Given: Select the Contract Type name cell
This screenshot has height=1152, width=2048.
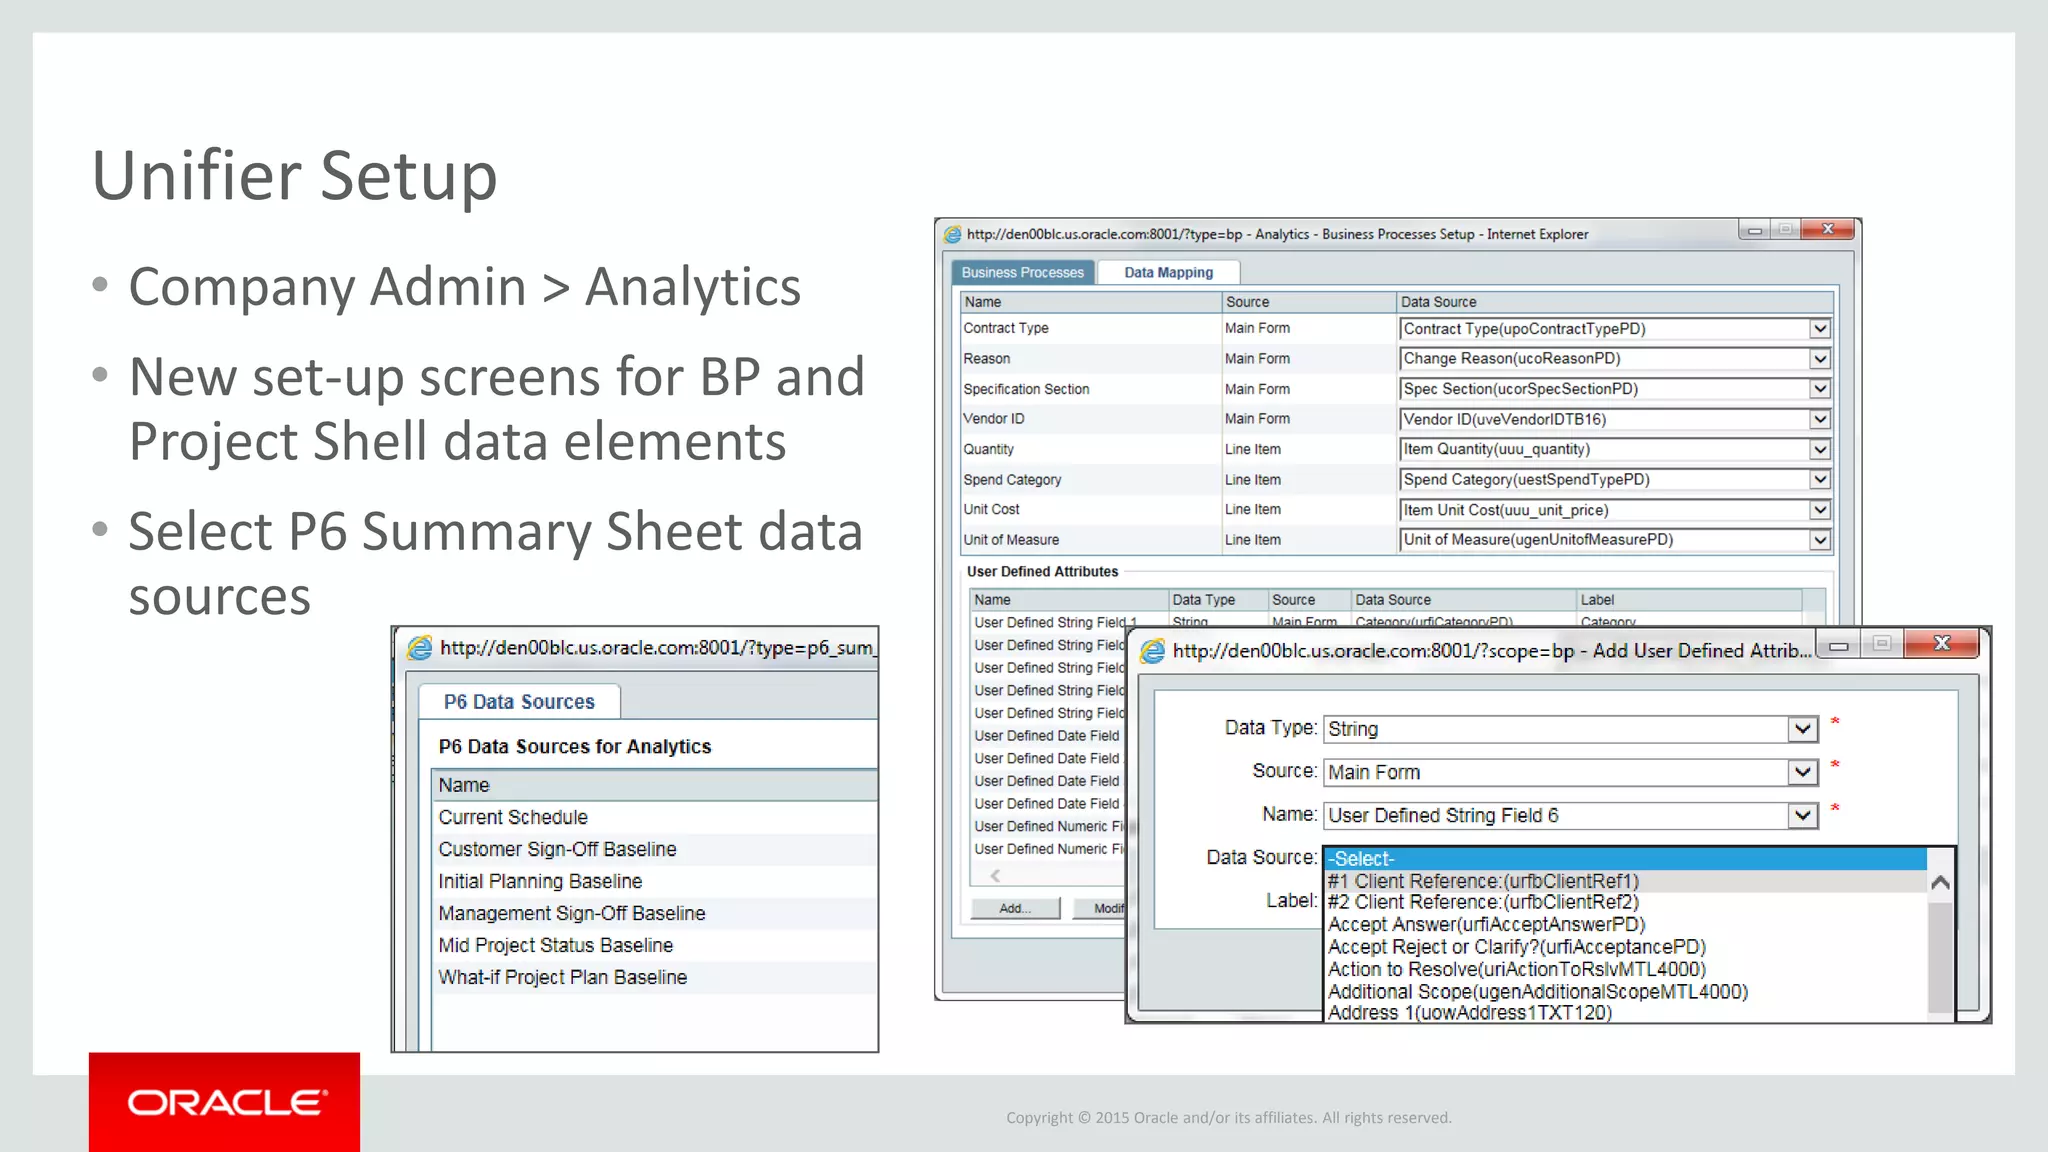Looking at the screenshot, I should point(1090,328).
